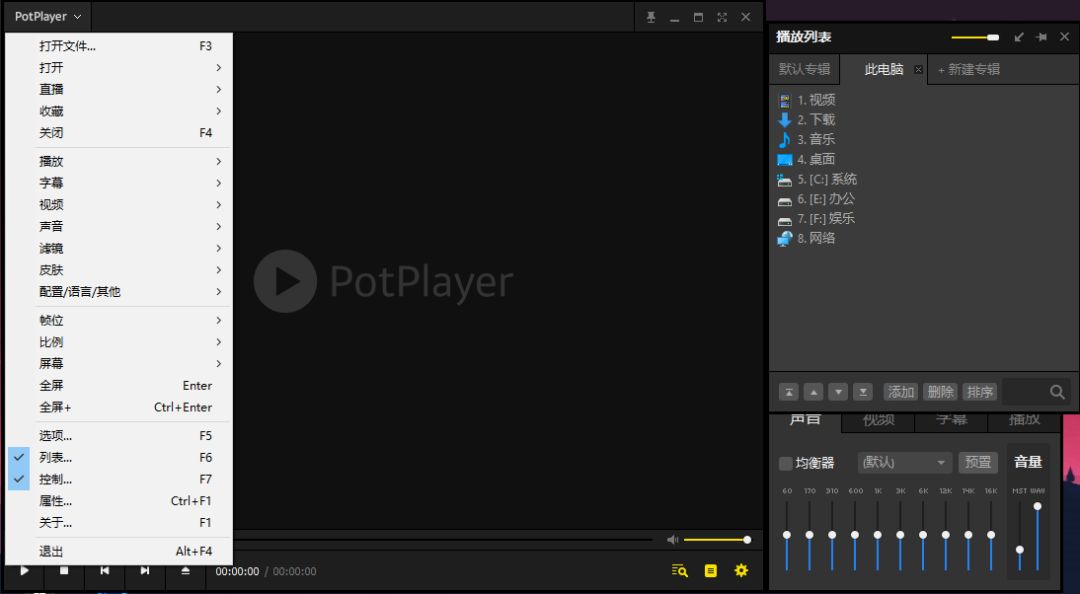Open the 网络 entry in playlist
1080x594 pixels.
[x=807, y=238]
